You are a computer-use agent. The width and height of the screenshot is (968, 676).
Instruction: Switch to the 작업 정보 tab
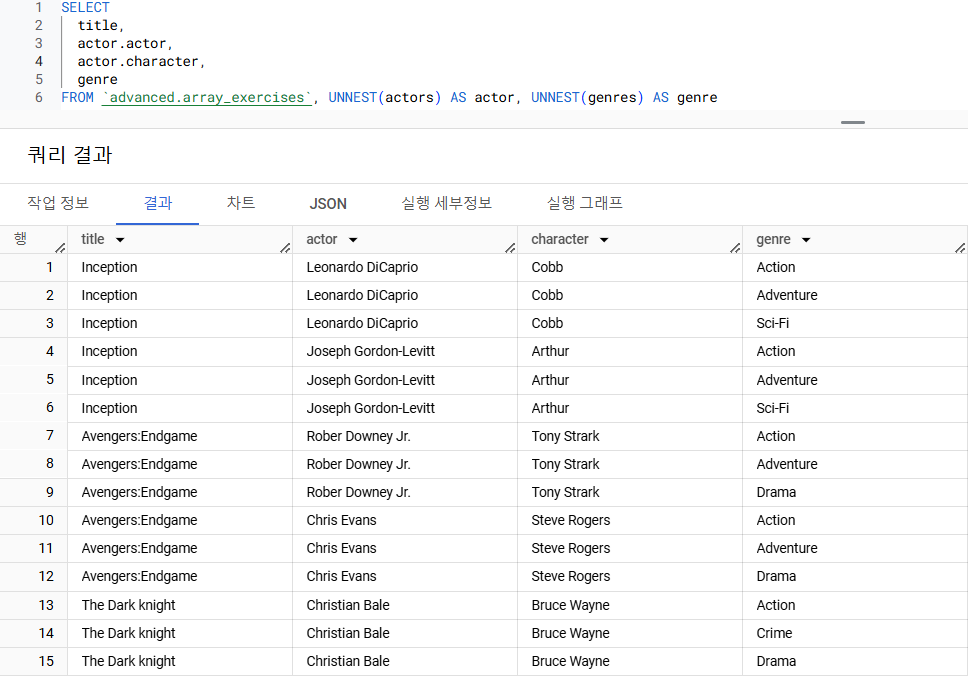tap(58, 203)
